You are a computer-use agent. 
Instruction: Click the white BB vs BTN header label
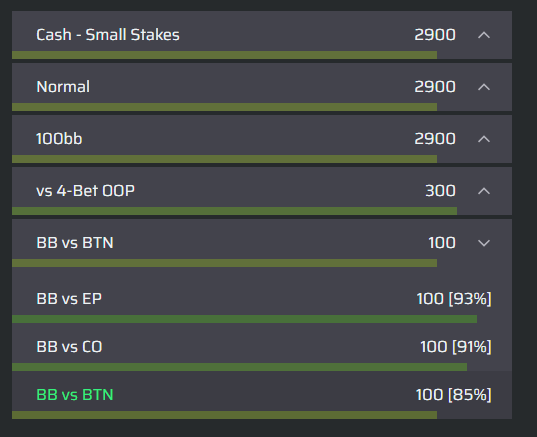click(x=75, y=243)
